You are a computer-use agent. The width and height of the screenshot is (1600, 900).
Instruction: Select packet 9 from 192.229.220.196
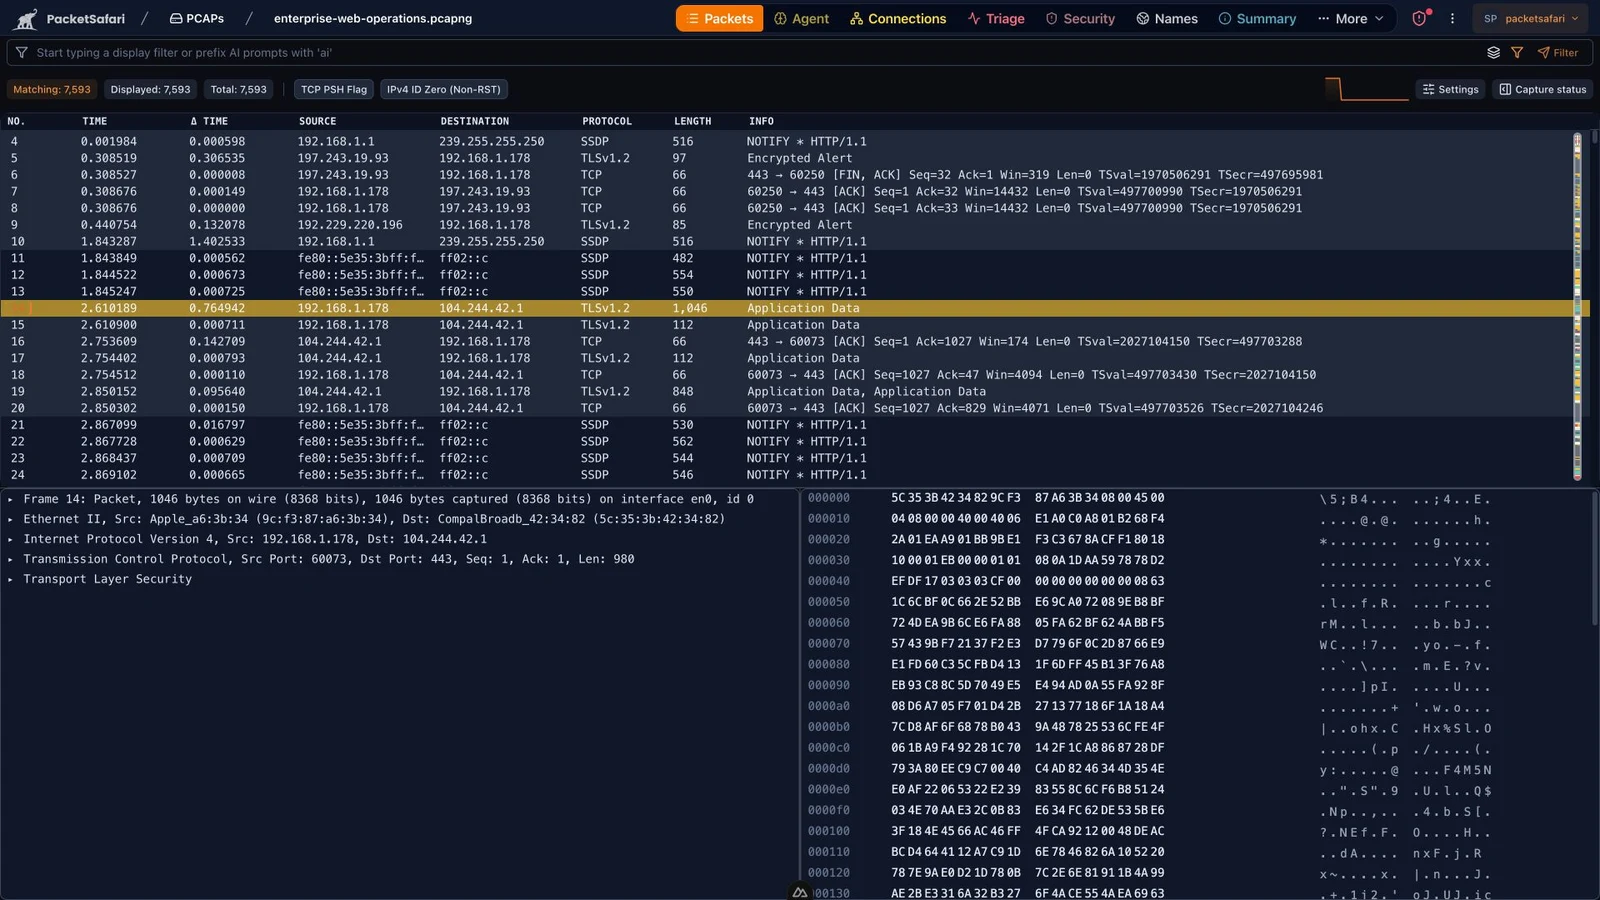[787, 225]
